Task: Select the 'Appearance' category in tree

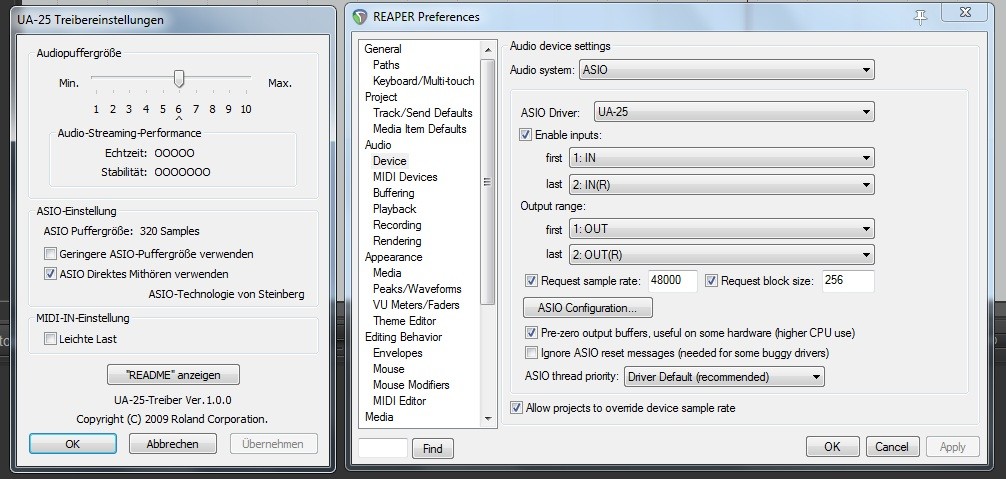Action: 393,257
